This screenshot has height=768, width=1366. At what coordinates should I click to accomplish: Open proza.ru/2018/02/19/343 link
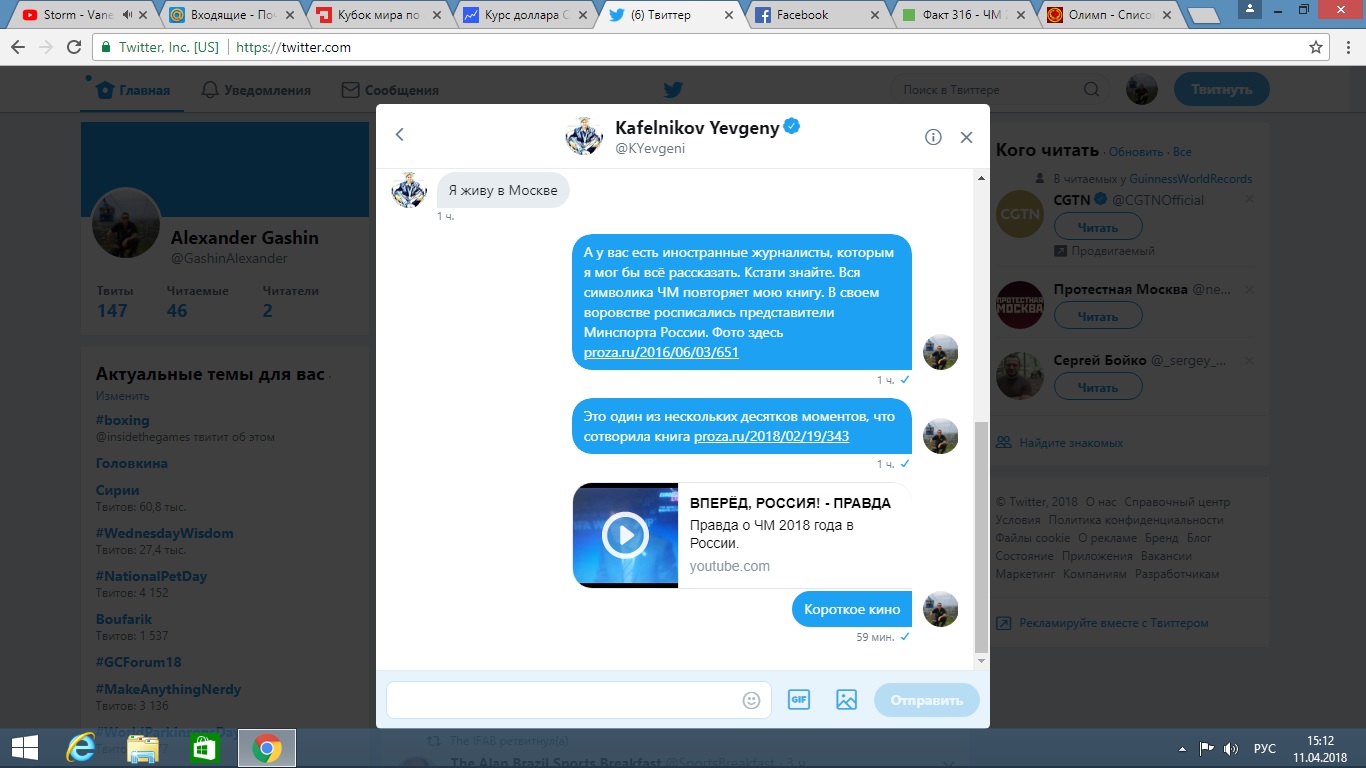[772, 436]
